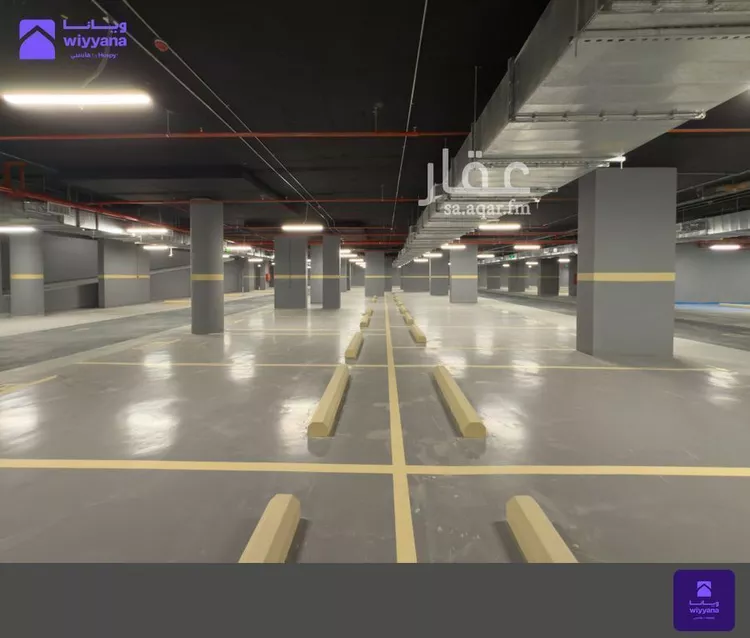750x638 pixels.
Task: Click the yellow wheel stop bottom-right foreground
Action: pyautogui.click(x=540, y=529)
